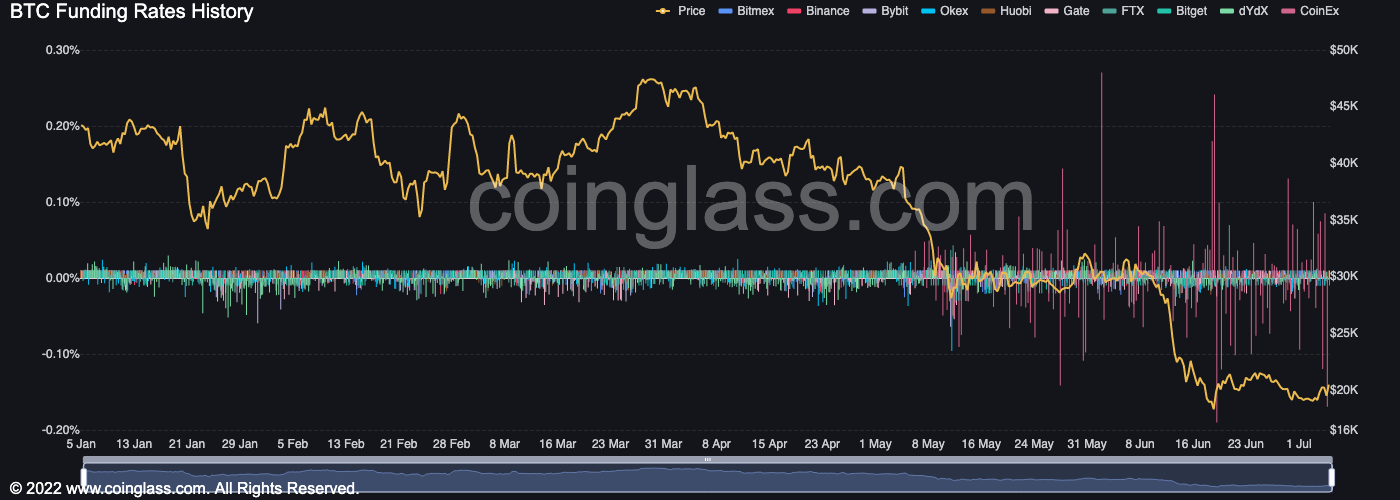The width and height of the screenshot is (1400, 500).
Task: Click the 0.20% left axis label
Action: pyautogui.click(x=63, y=126)
